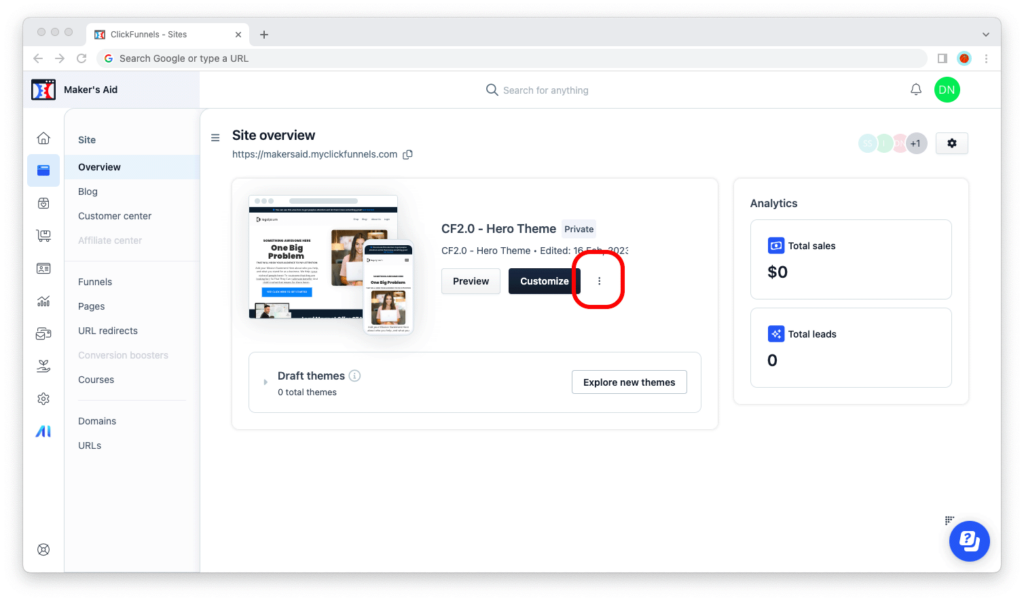The width and height of the screenshot is (1024, 601).
Task: Open the plant-in-hand icon in rail
Action: (44, 366)
